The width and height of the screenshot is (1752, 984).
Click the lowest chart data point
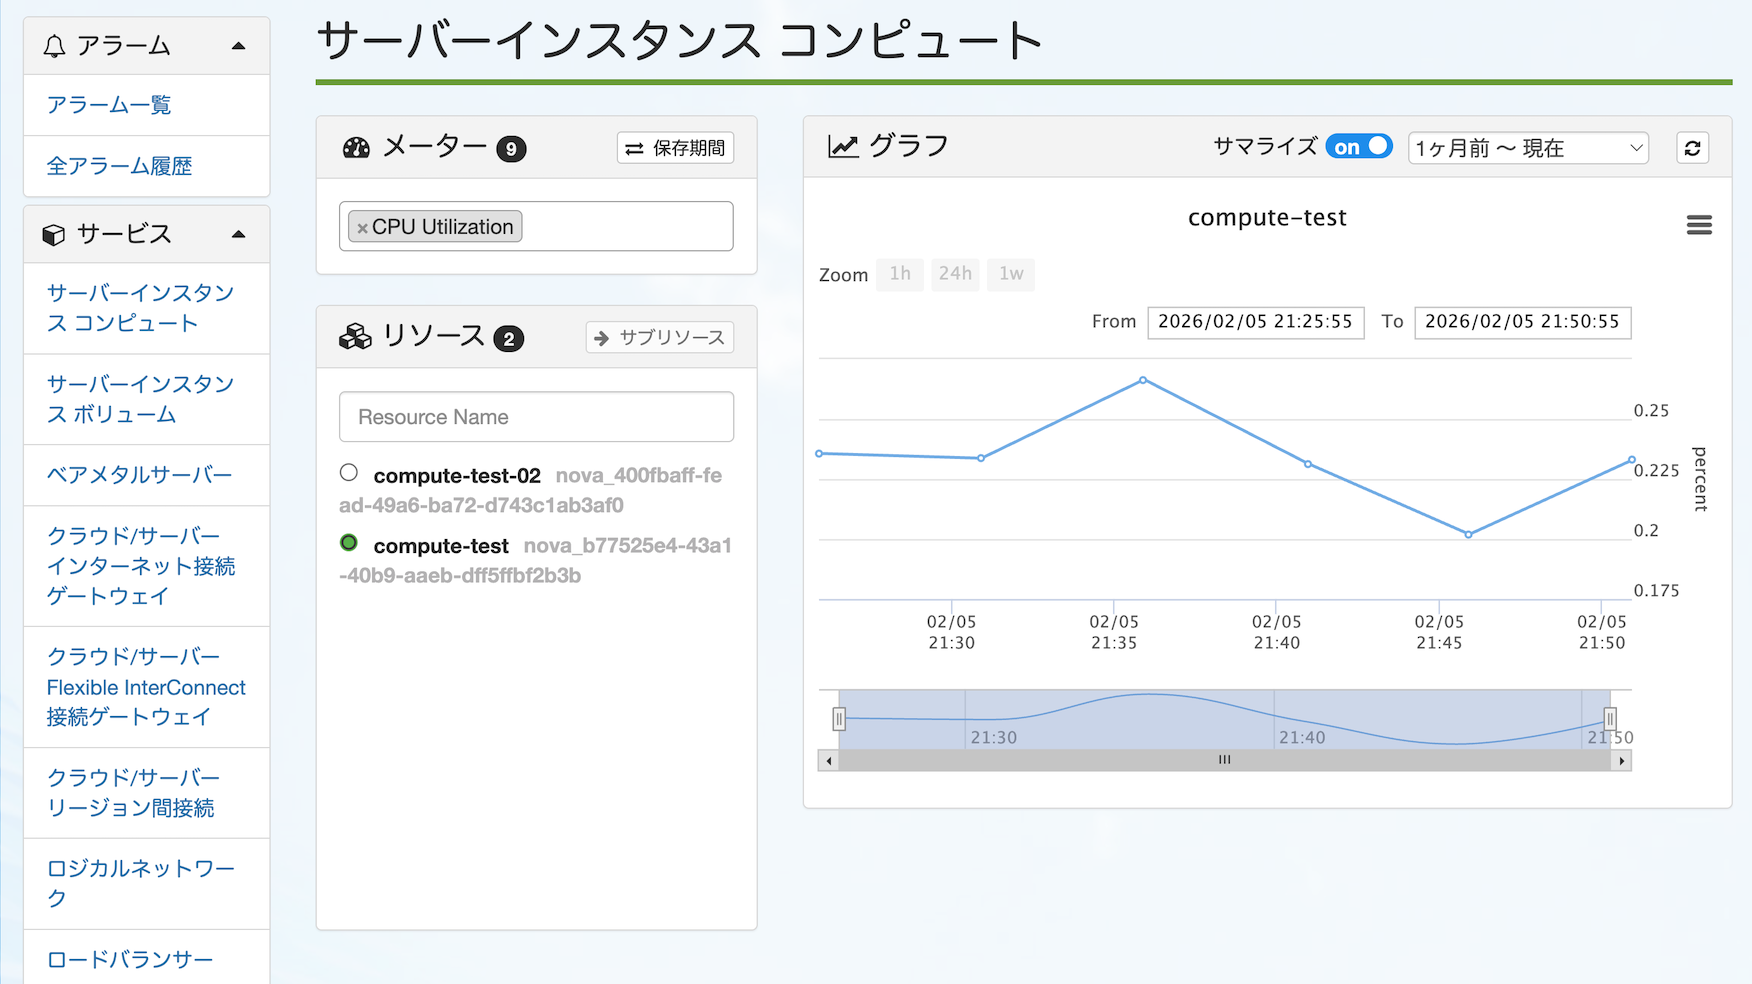point(1469,534)
